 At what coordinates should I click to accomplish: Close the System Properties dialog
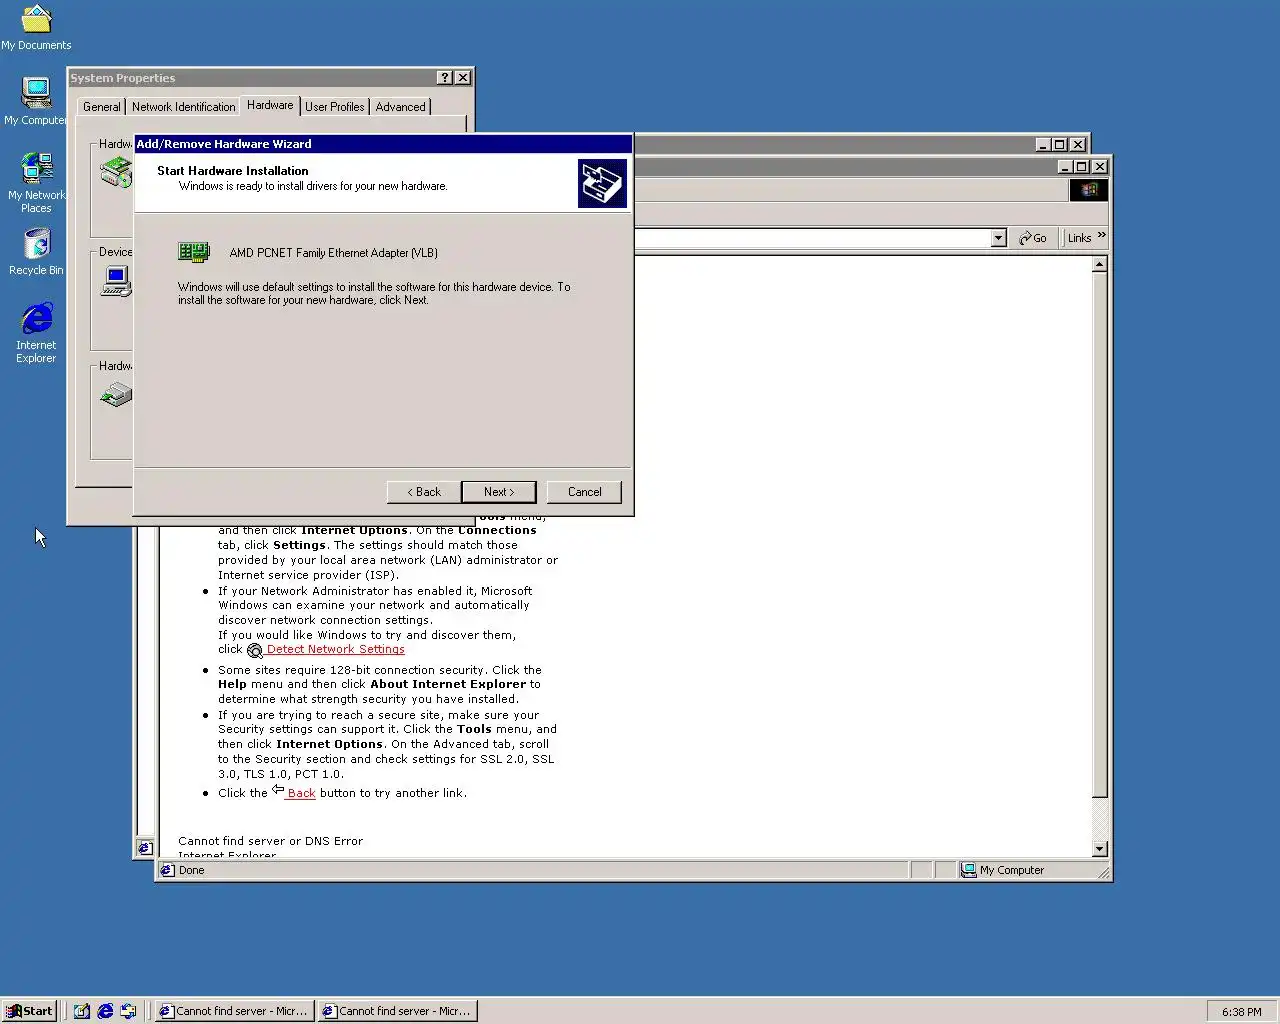click(x=463, y=78)
